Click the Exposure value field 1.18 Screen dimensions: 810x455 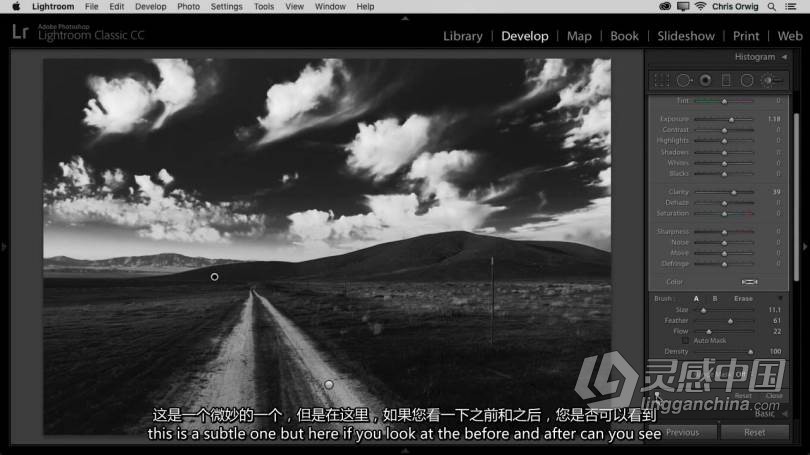pos(774,119)
